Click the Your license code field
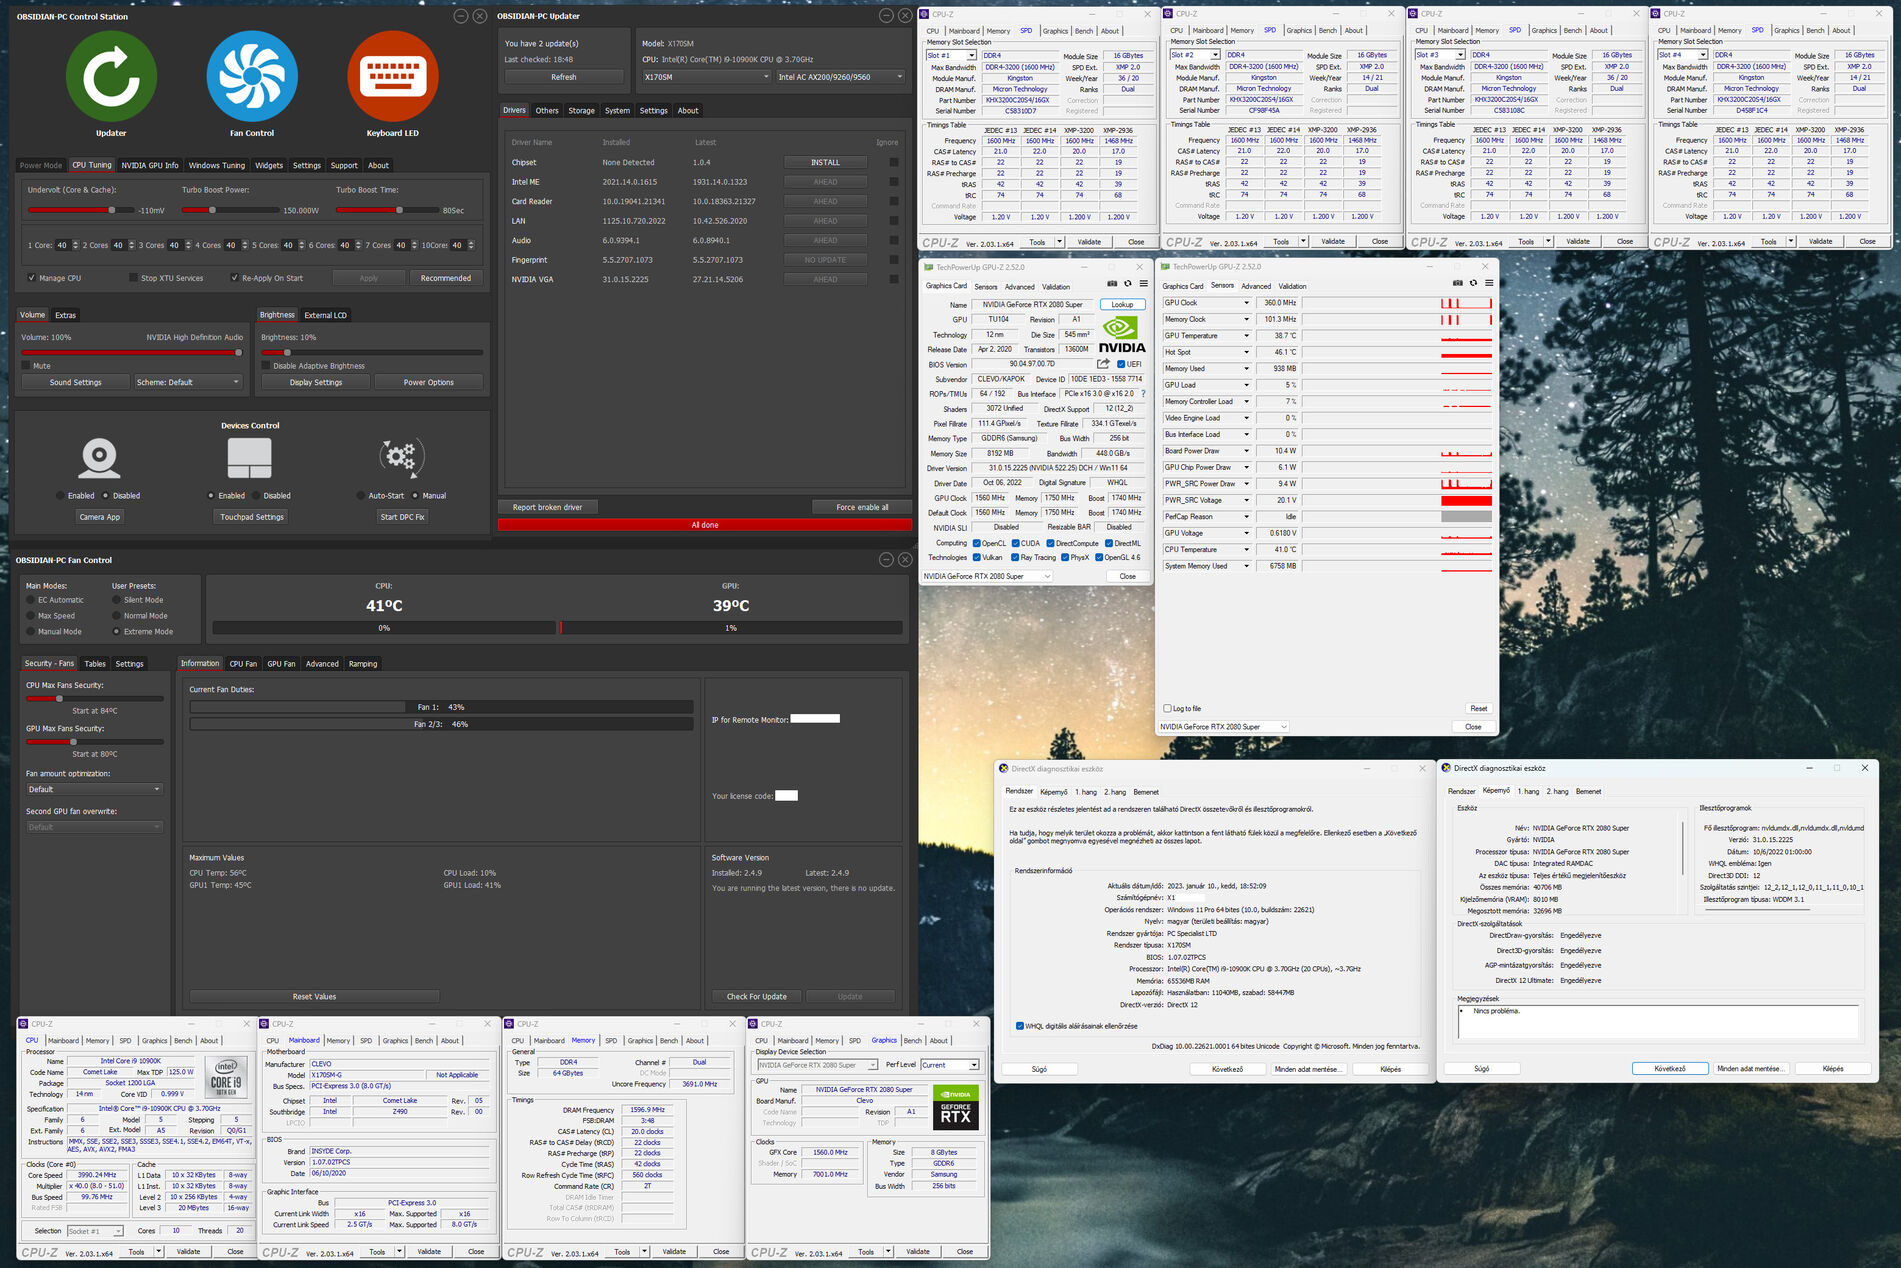This screenshot has width=1901, height=1268. [x=787, y=796]
